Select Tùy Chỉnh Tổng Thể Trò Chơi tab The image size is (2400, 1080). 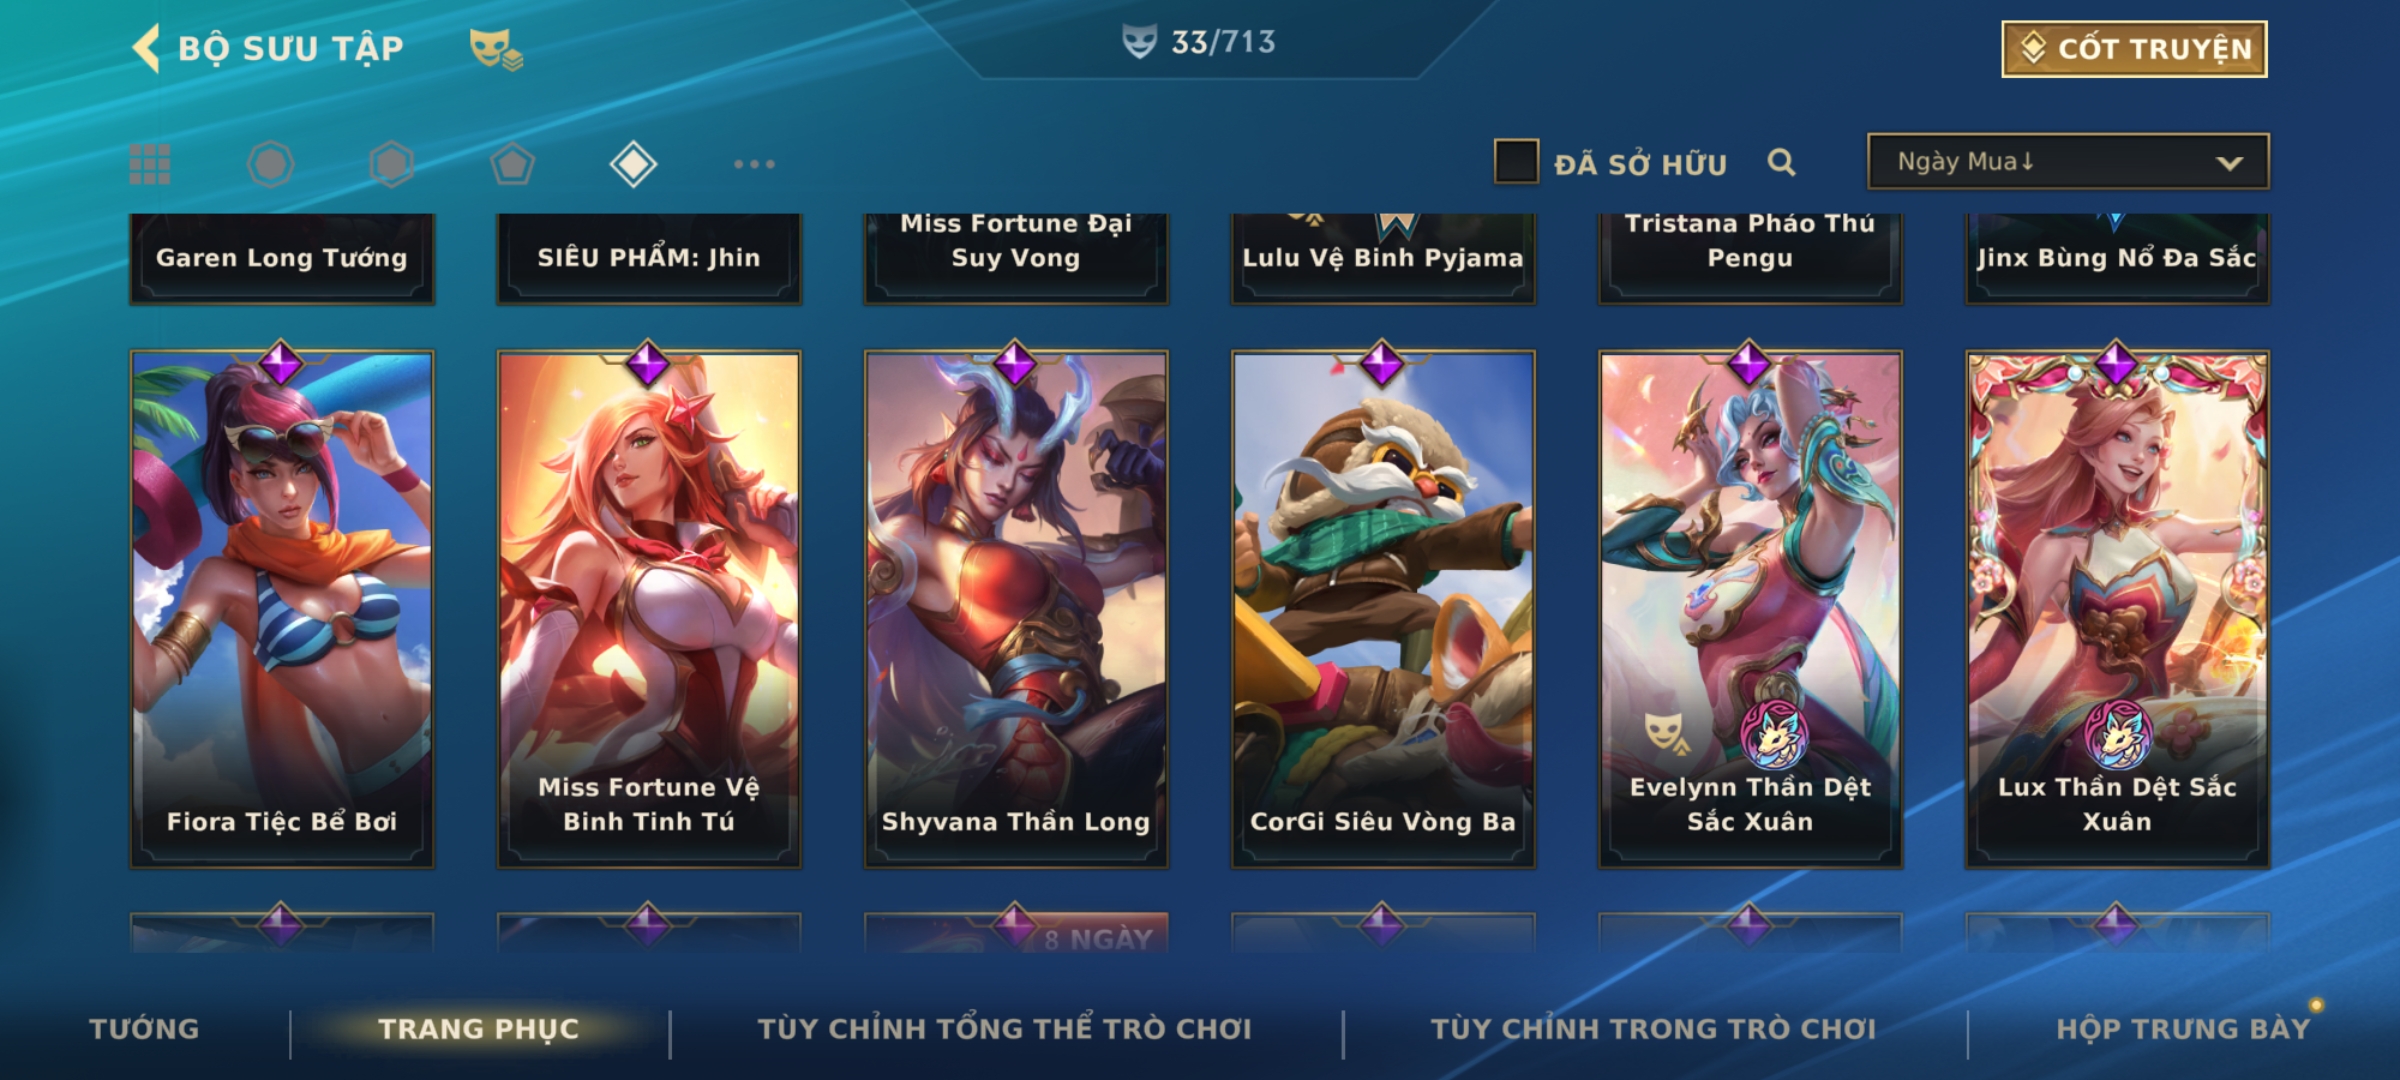click(1005, 1029)
